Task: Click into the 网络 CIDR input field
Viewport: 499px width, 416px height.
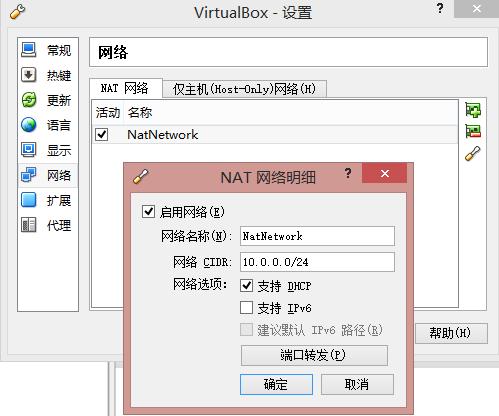Action: coord(317,262)
